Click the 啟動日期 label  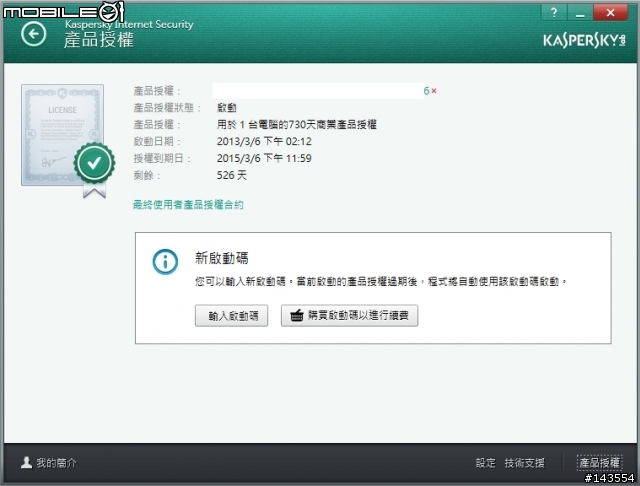click(x=157, y=141)
